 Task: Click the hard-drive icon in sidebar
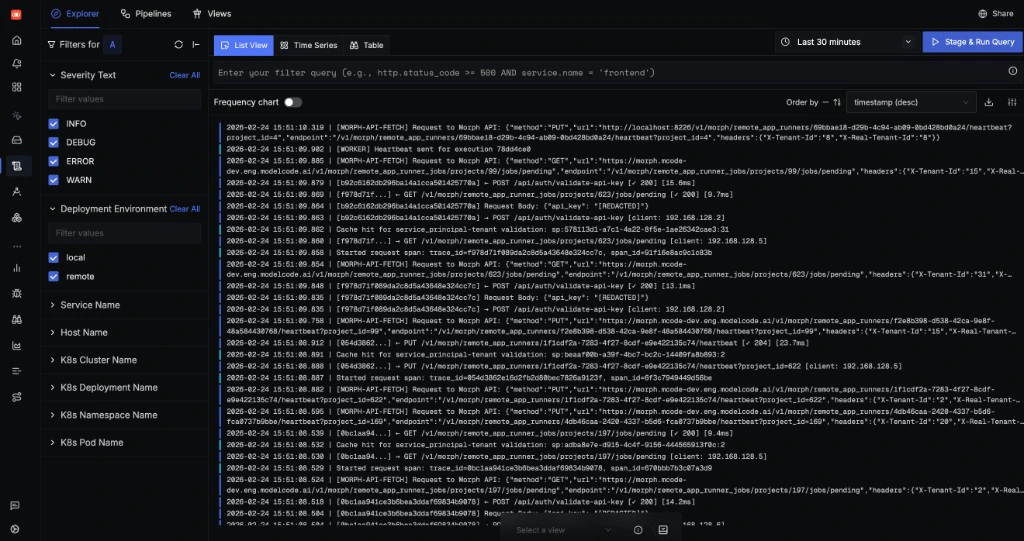17,140
